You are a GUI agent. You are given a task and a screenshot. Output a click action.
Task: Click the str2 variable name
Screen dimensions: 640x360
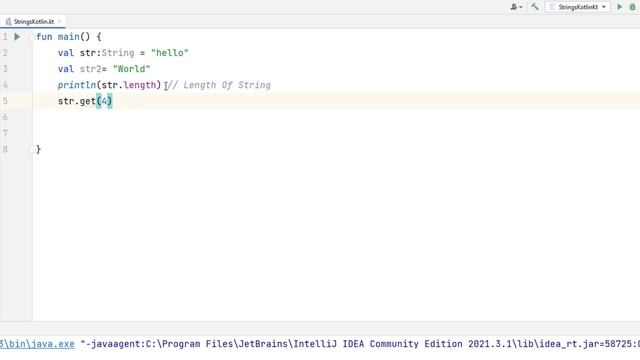(90, 69)
